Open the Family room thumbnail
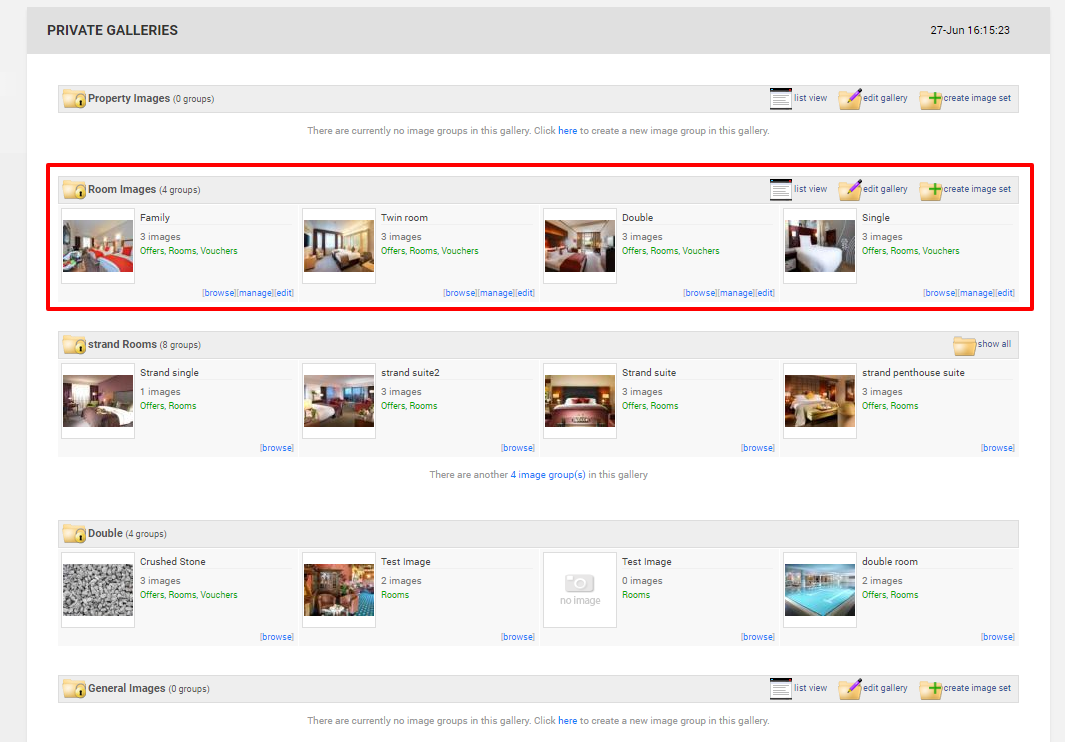The height and width of the screenshot is (742, 1065). click(98, 246)
